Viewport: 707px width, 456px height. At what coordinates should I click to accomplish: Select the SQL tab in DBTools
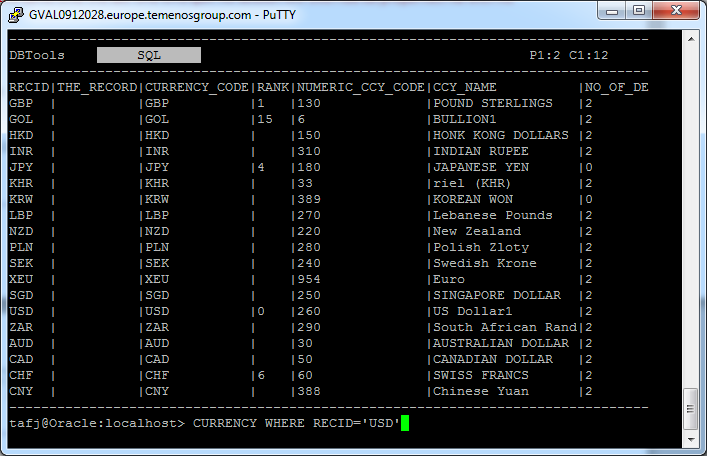149,55
